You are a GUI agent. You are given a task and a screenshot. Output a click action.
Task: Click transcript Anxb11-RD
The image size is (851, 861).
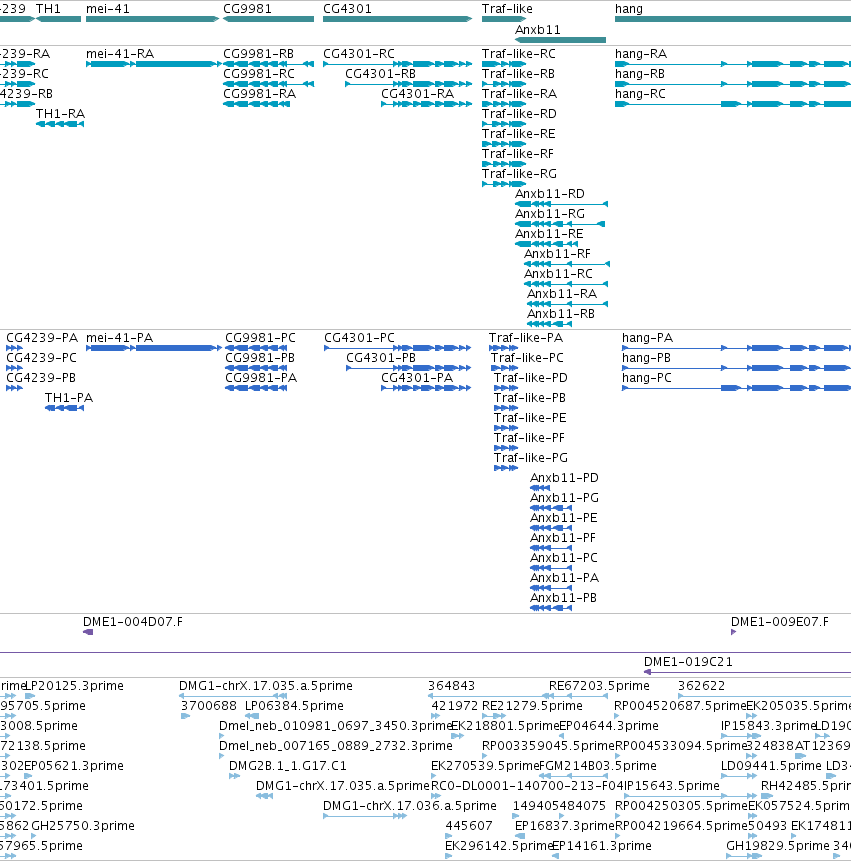562,204
